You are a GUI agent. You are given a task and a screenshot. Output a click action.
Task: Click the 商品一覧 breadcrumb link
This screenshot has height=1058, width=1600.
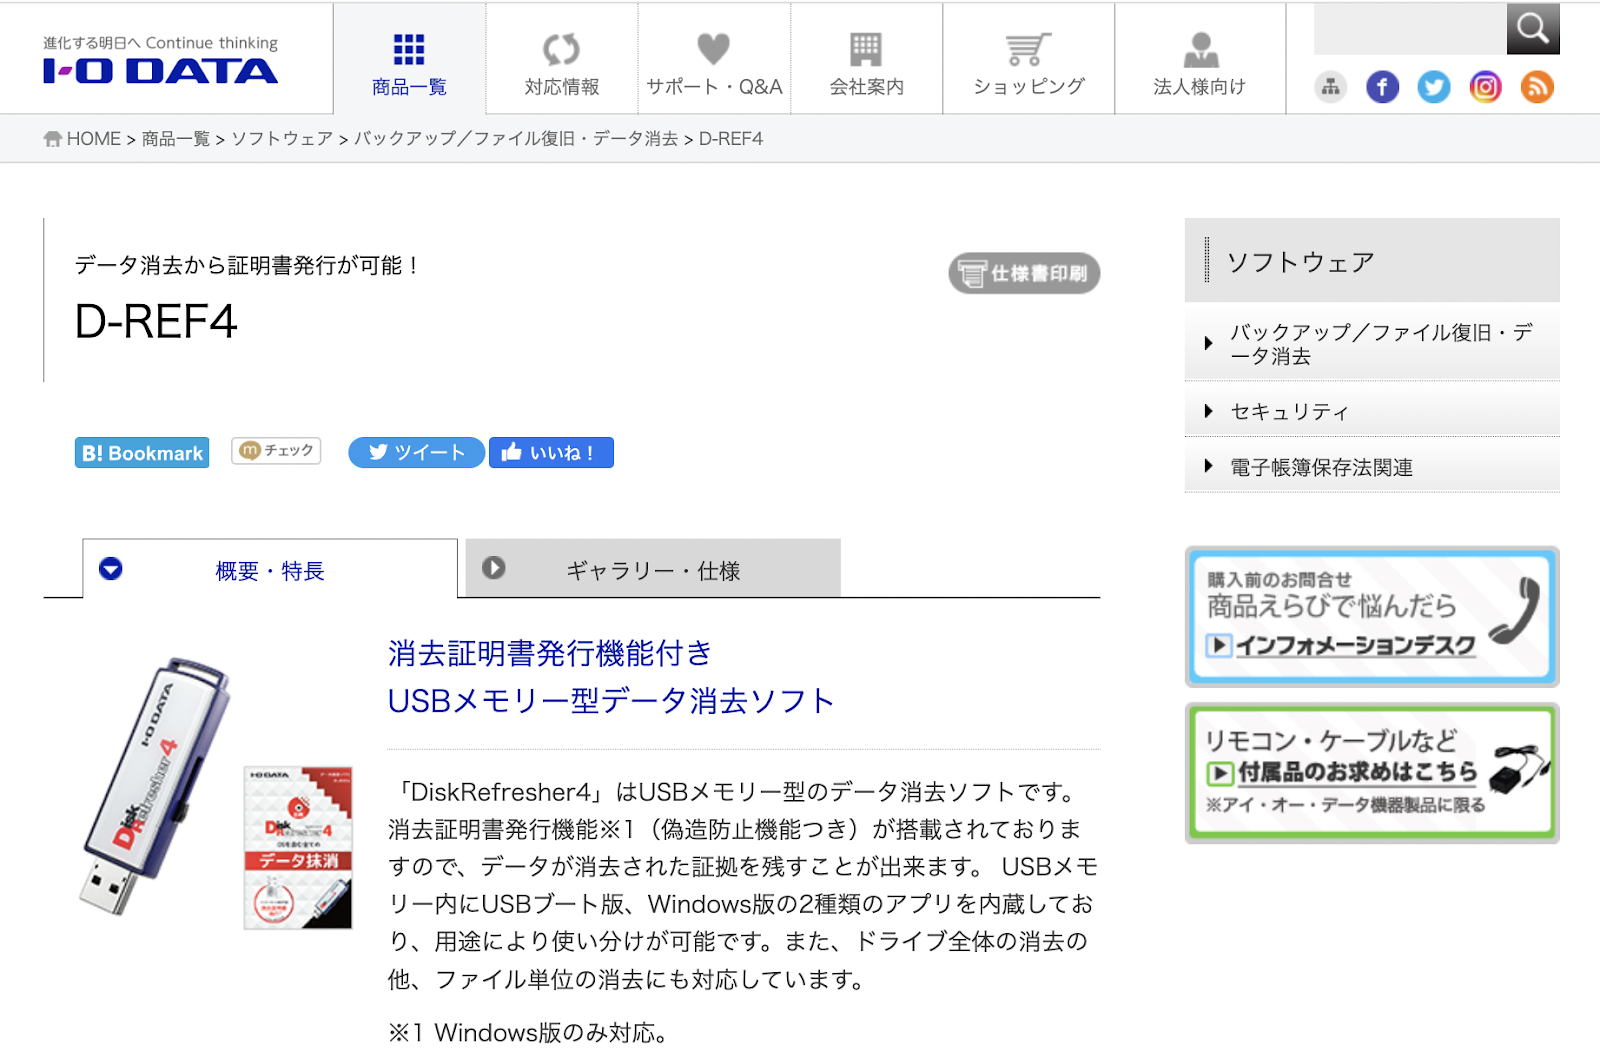coord(176,139)
